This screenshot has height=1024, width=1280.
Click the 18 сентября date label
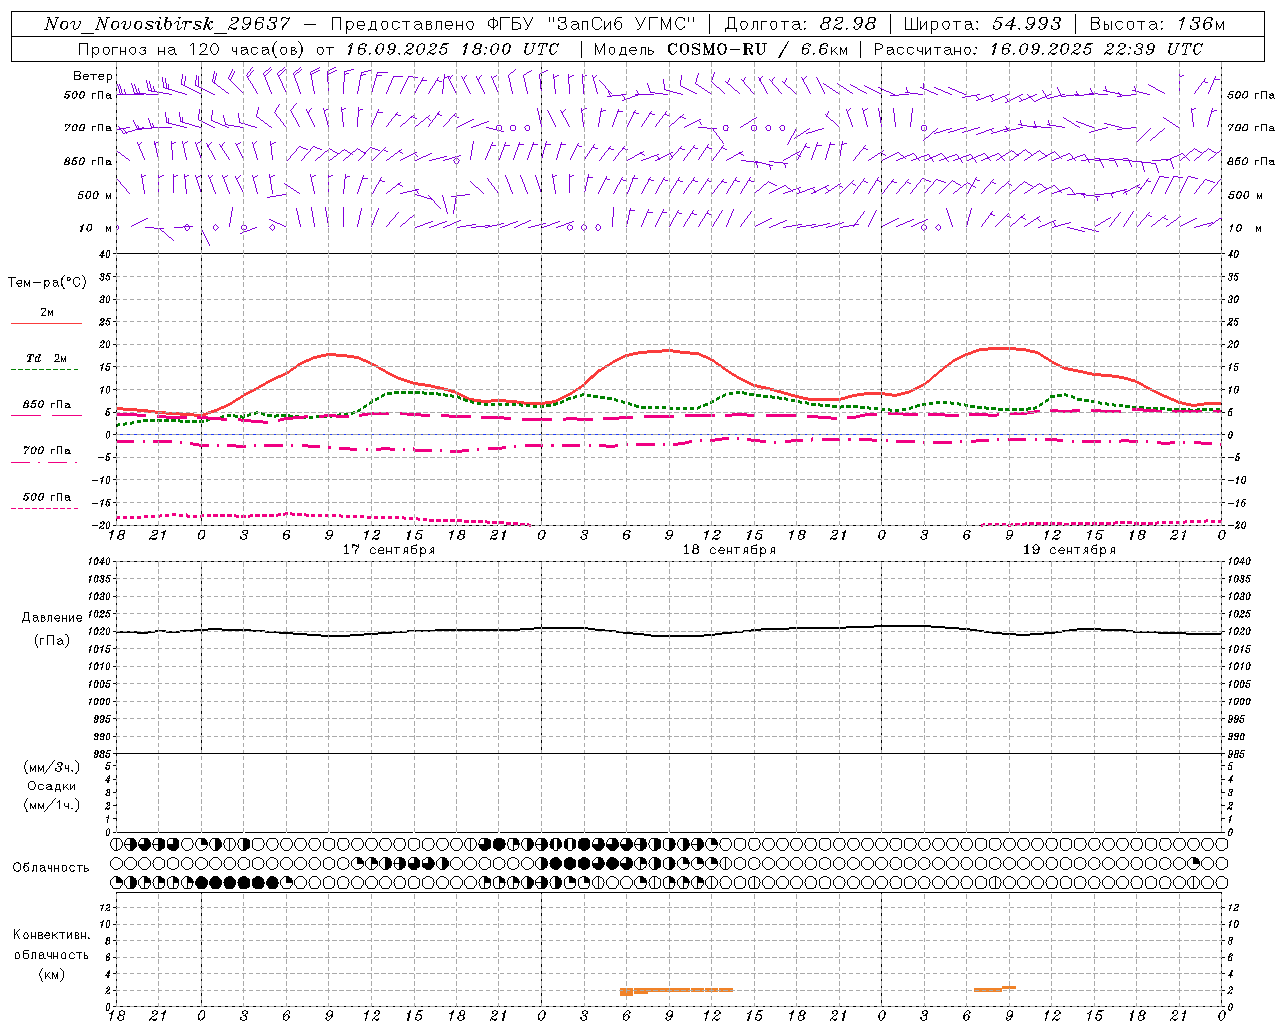(729, 550)
